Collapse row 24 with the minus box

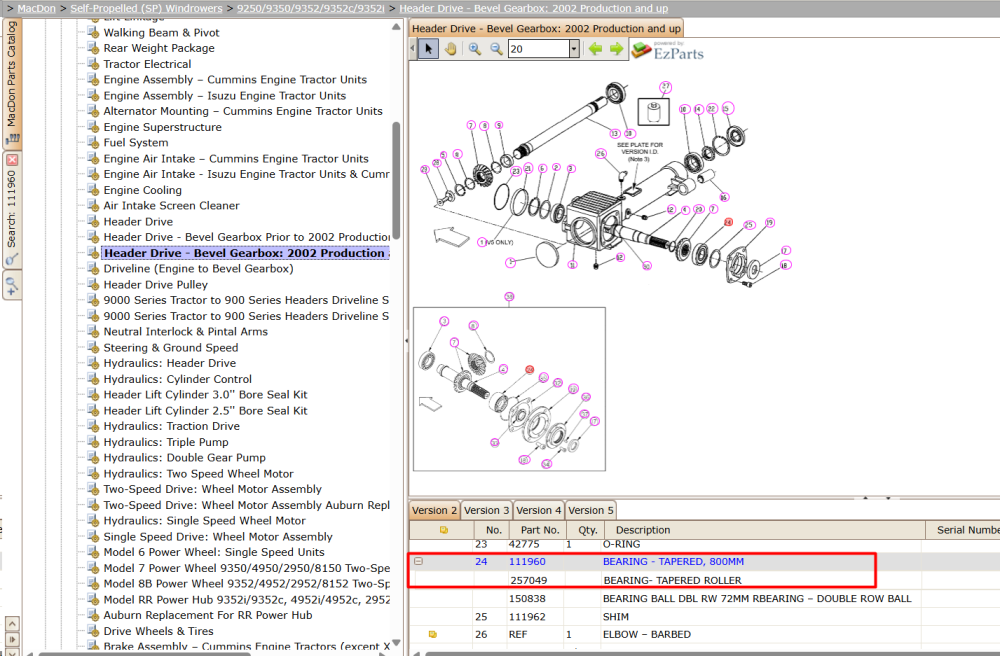(x=418, y=561)
